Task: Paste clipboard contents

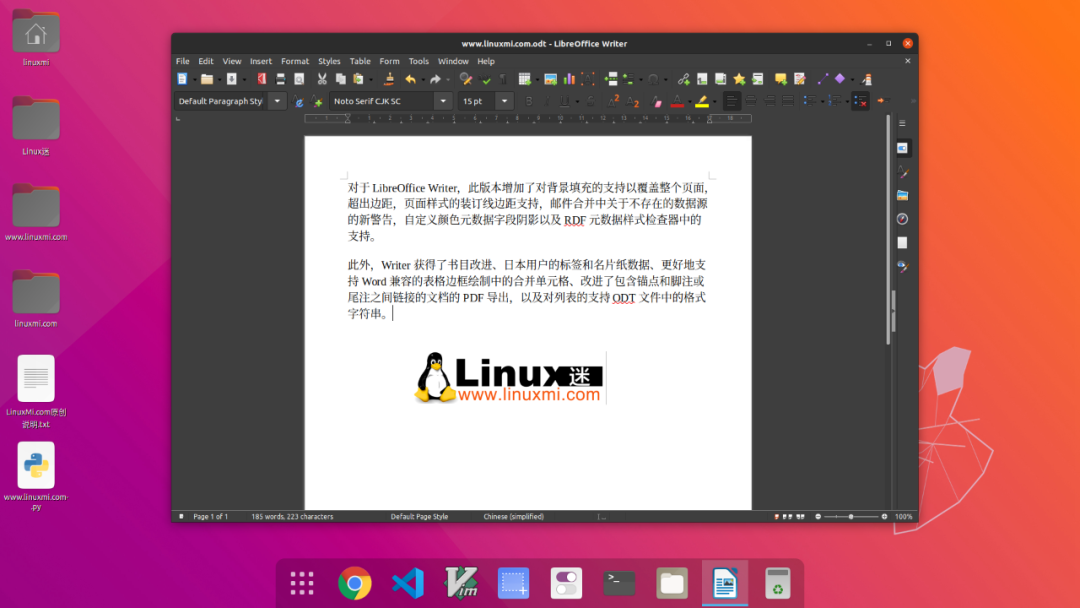Action: point(358,79)
